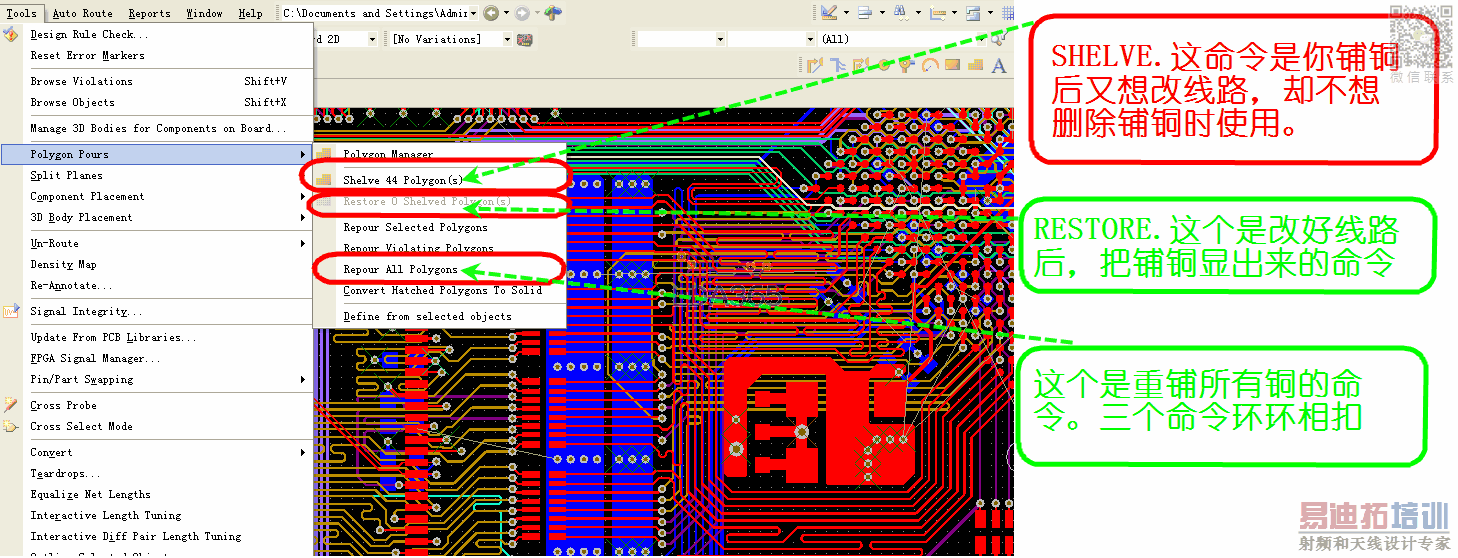Viewport: 1458px width, 558px height.
Task: Open the Help menu
Action: pos(250,13)
